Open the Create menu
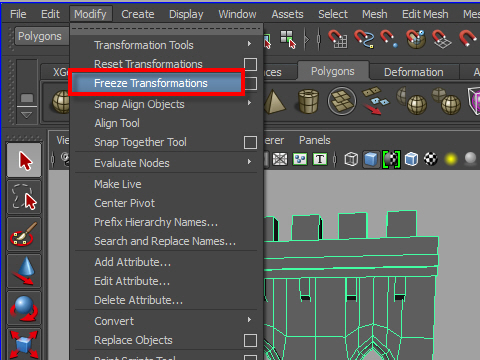Image resolution: width=480 pixels, height=360 pixels. pos(138,14)
